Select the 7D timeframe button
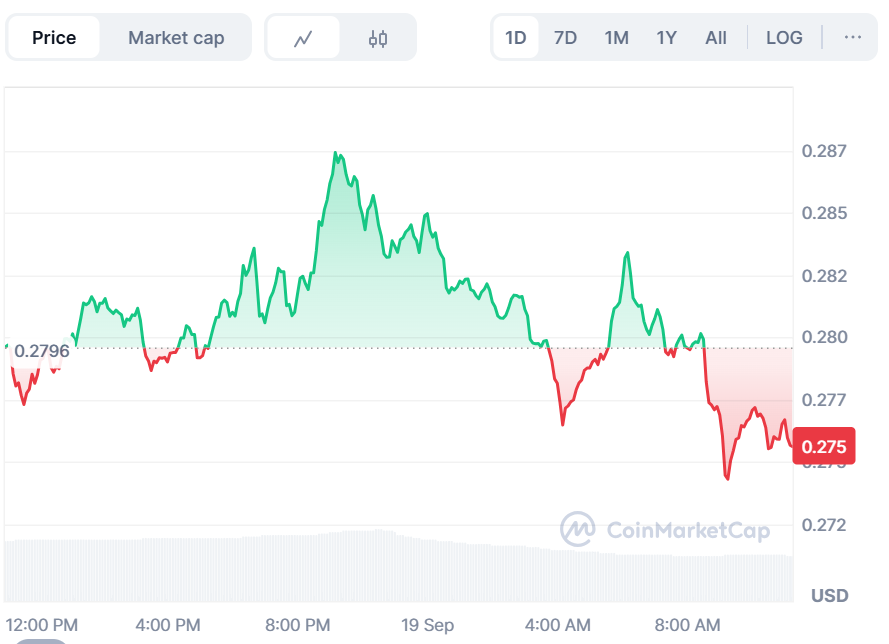 click(x=565, y=37)
